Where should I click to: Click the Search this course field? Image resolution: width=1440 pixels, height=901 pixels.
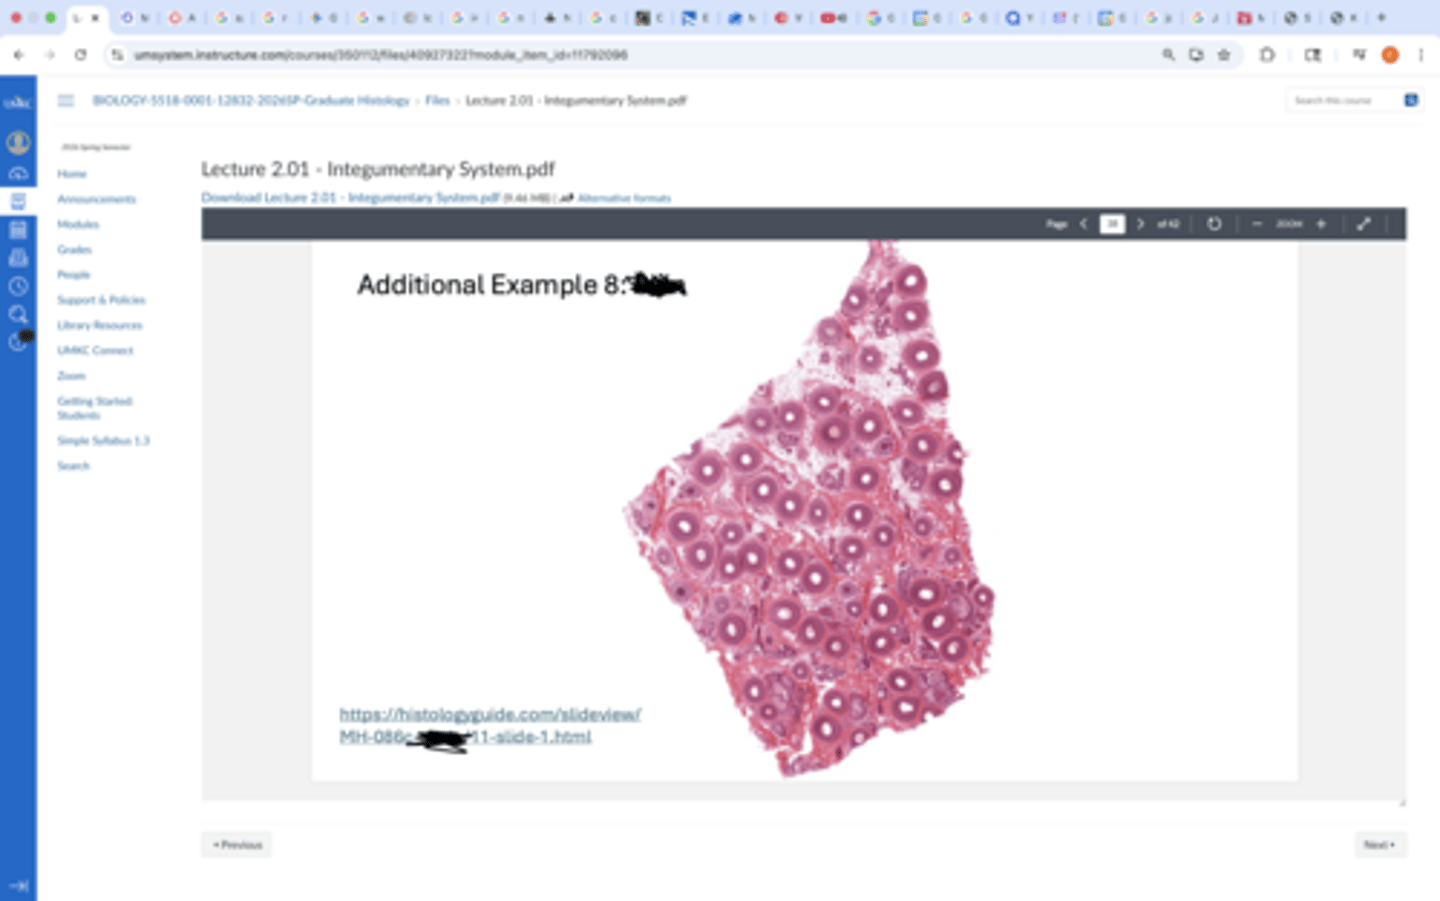coord(1343,100)
